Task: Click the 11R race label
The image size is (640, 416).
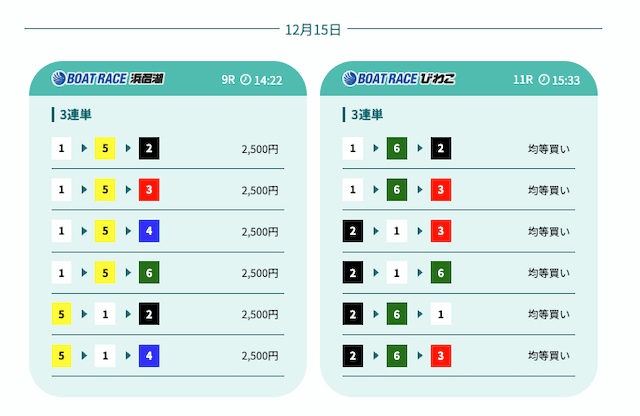Action: point(522,80)
